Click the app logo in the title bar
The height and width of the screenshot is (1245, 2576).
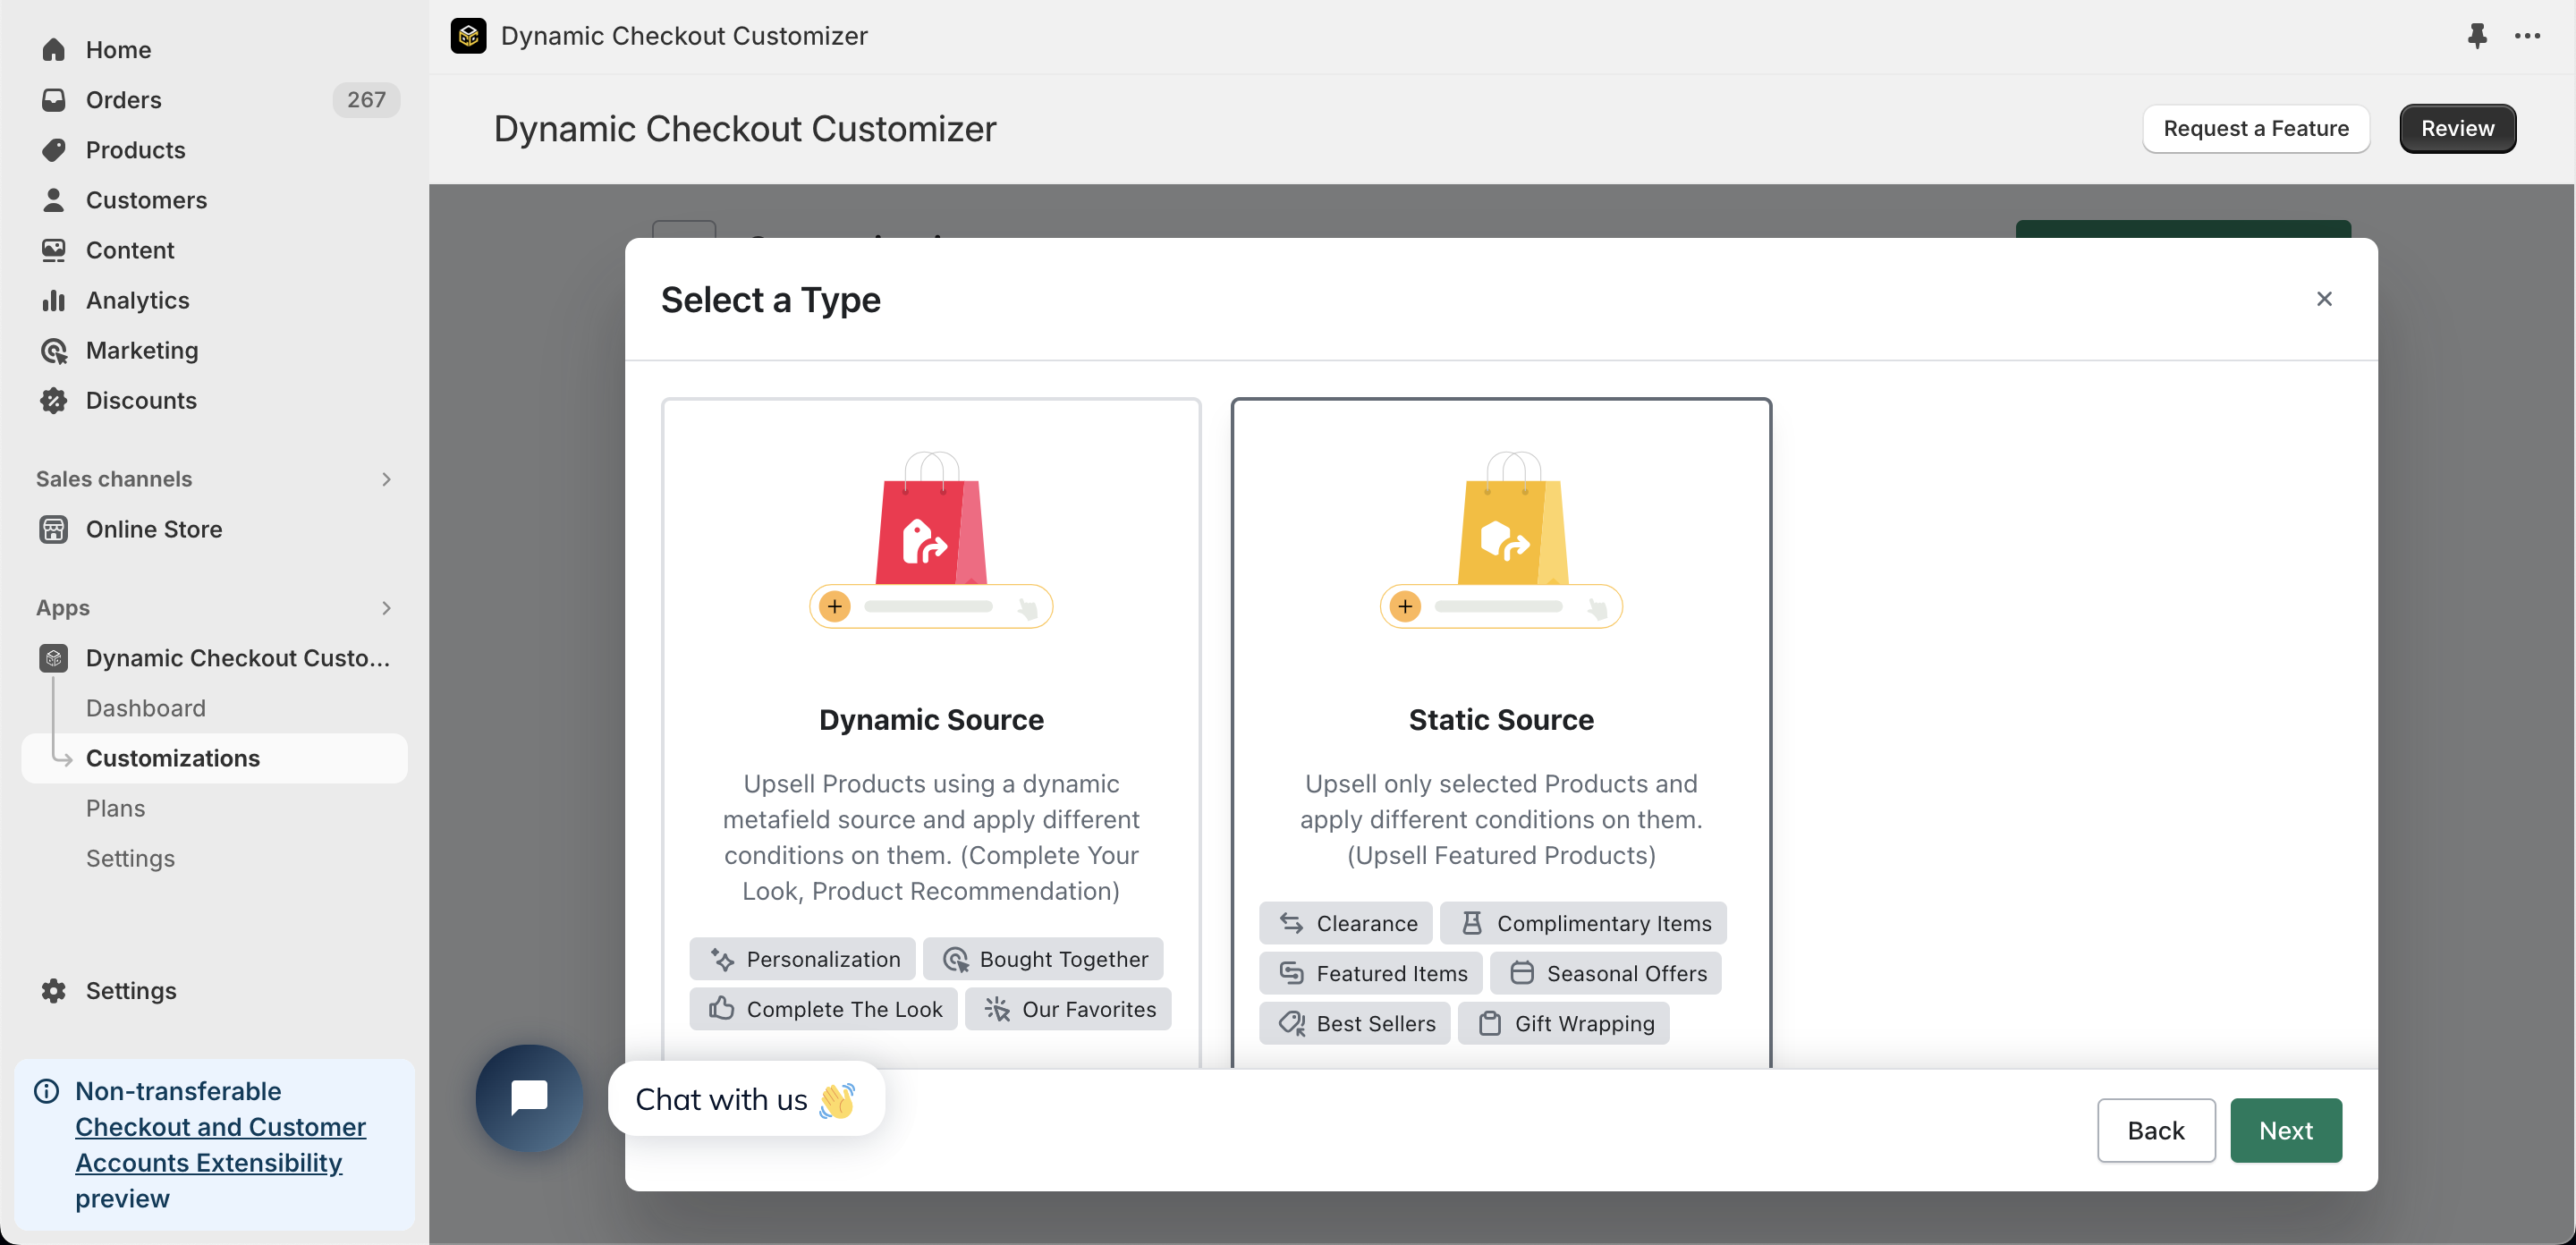468,36
